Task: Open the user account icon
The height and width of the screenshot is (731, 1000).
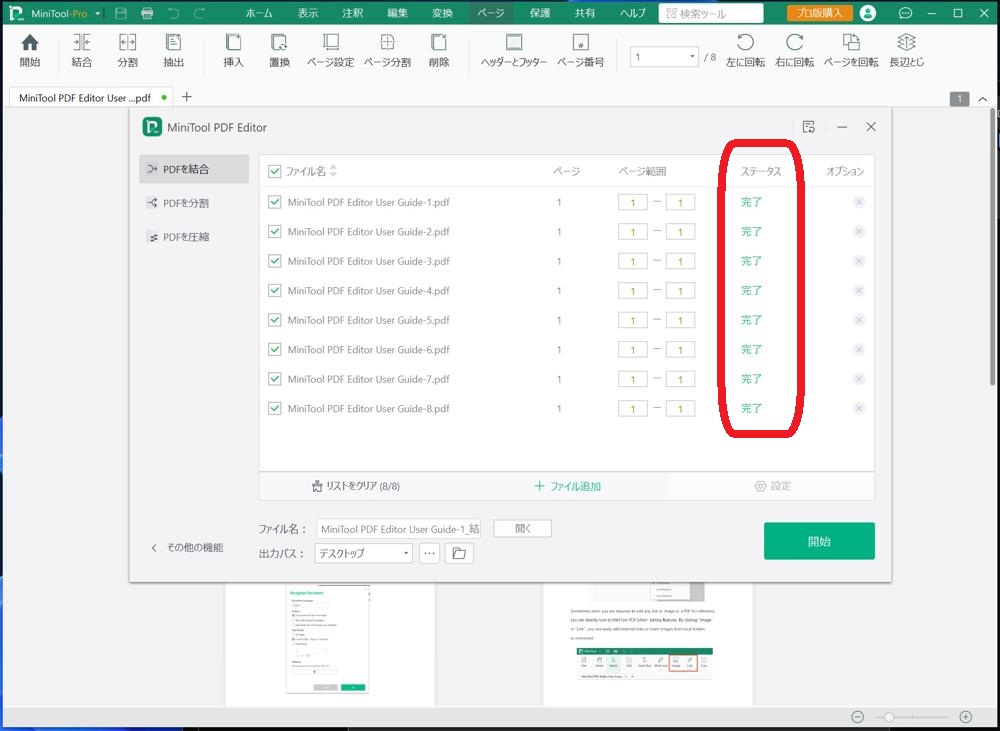Action: coord(868,13)
